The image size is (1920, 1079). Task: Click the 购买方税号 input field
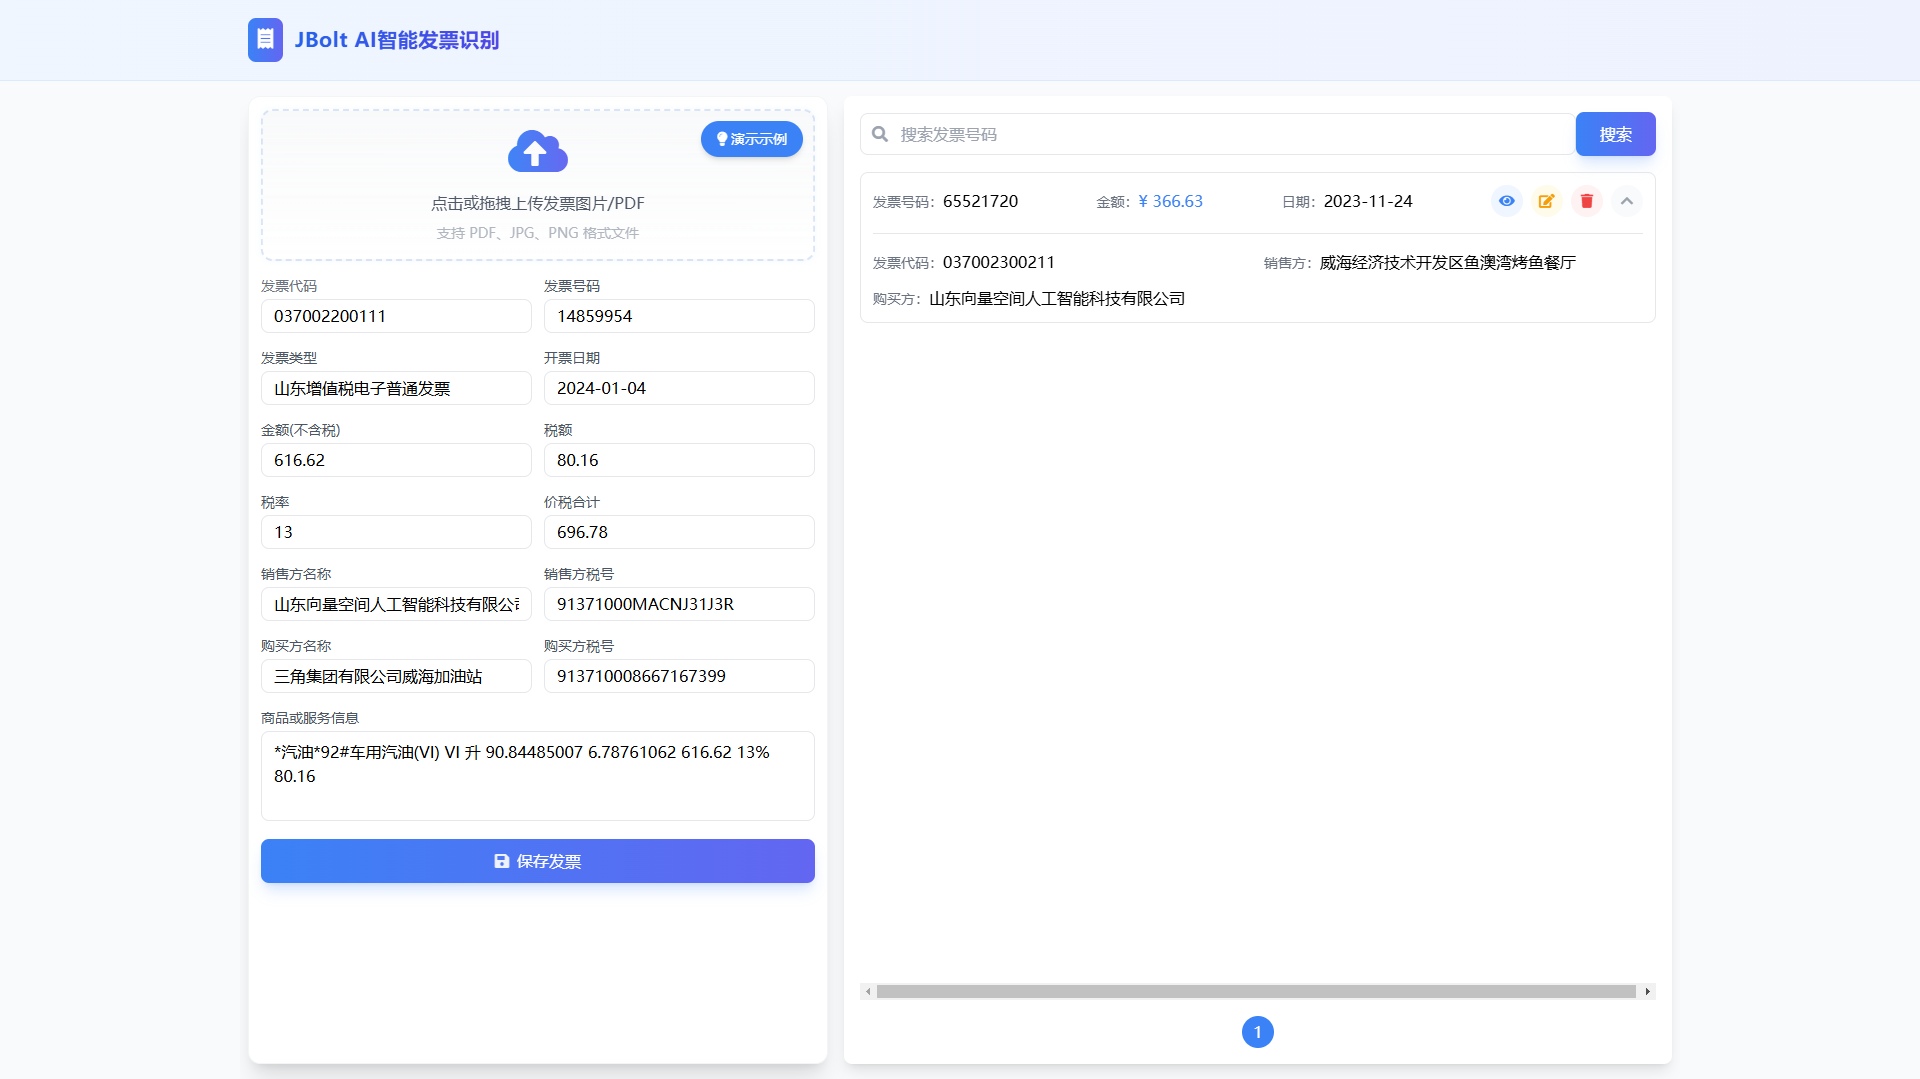(x=679, y=676)
